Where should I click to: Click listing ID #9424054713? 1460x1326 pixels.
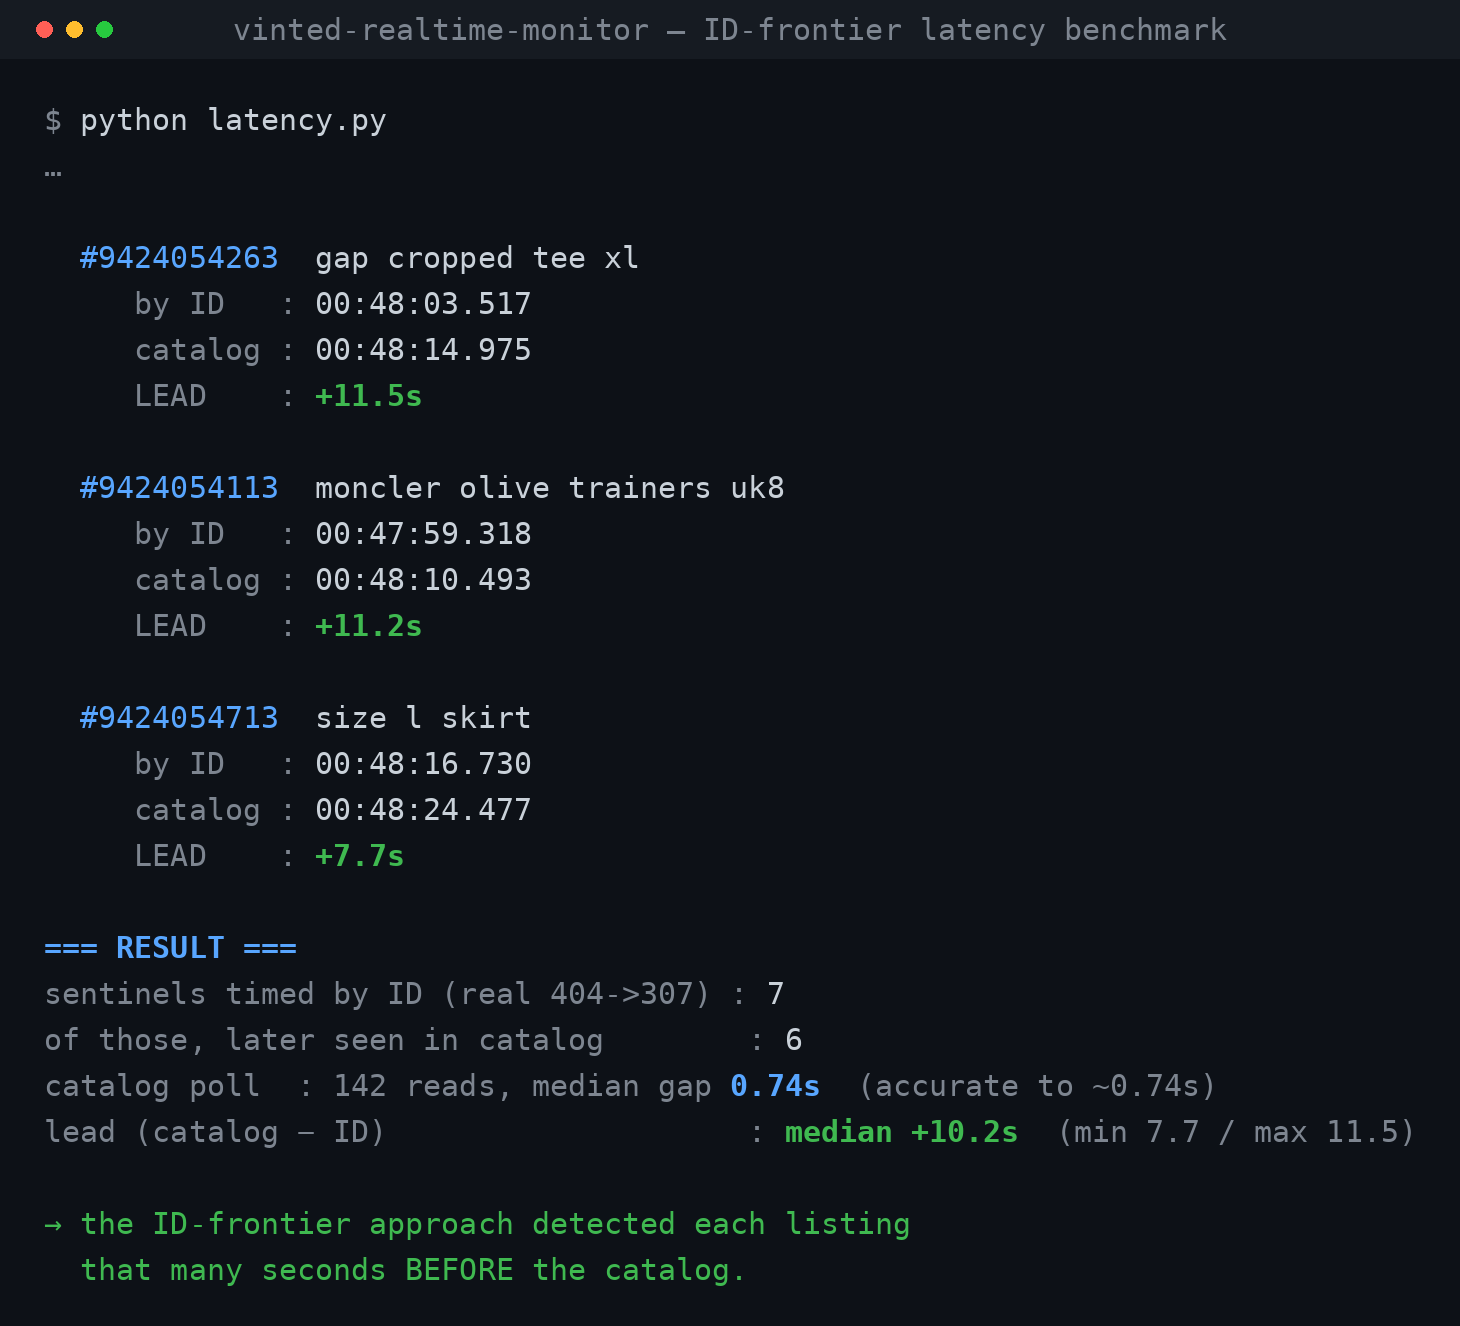179,718
